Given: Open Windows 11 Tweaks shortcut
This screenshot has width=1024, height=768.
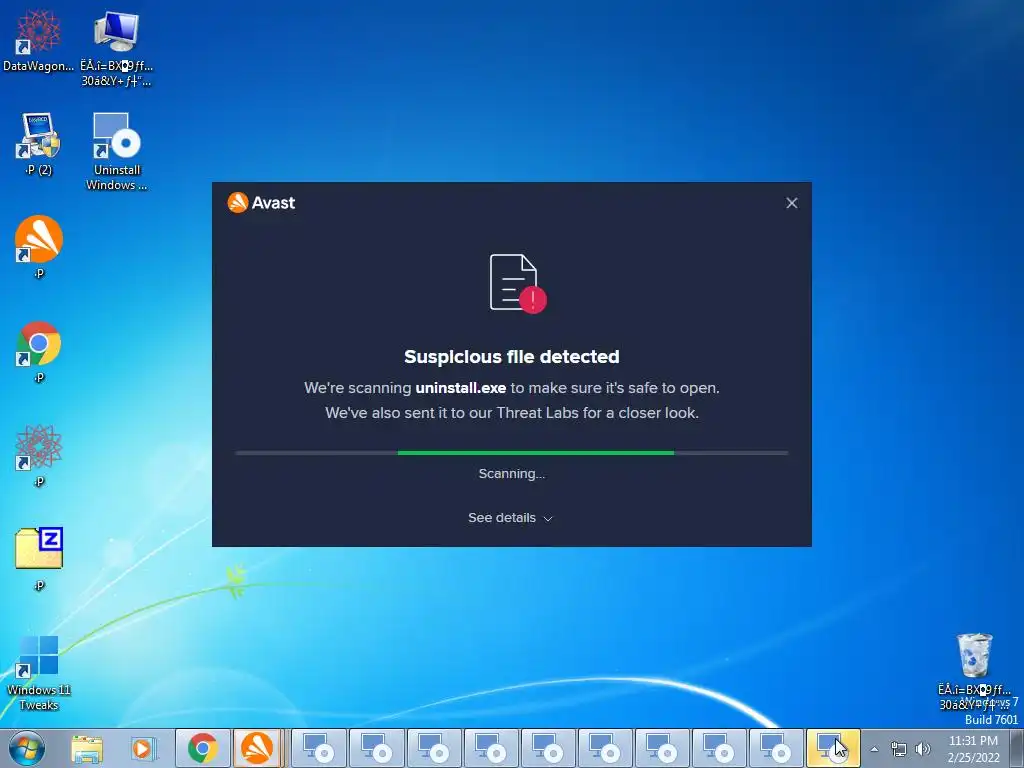Looking at the screenshot, I should [x=39, y=673].
